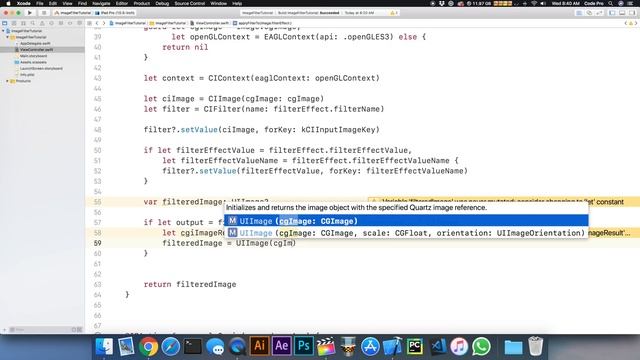Open the Navigate menu
Screen dimensions: 640x360
101,3
